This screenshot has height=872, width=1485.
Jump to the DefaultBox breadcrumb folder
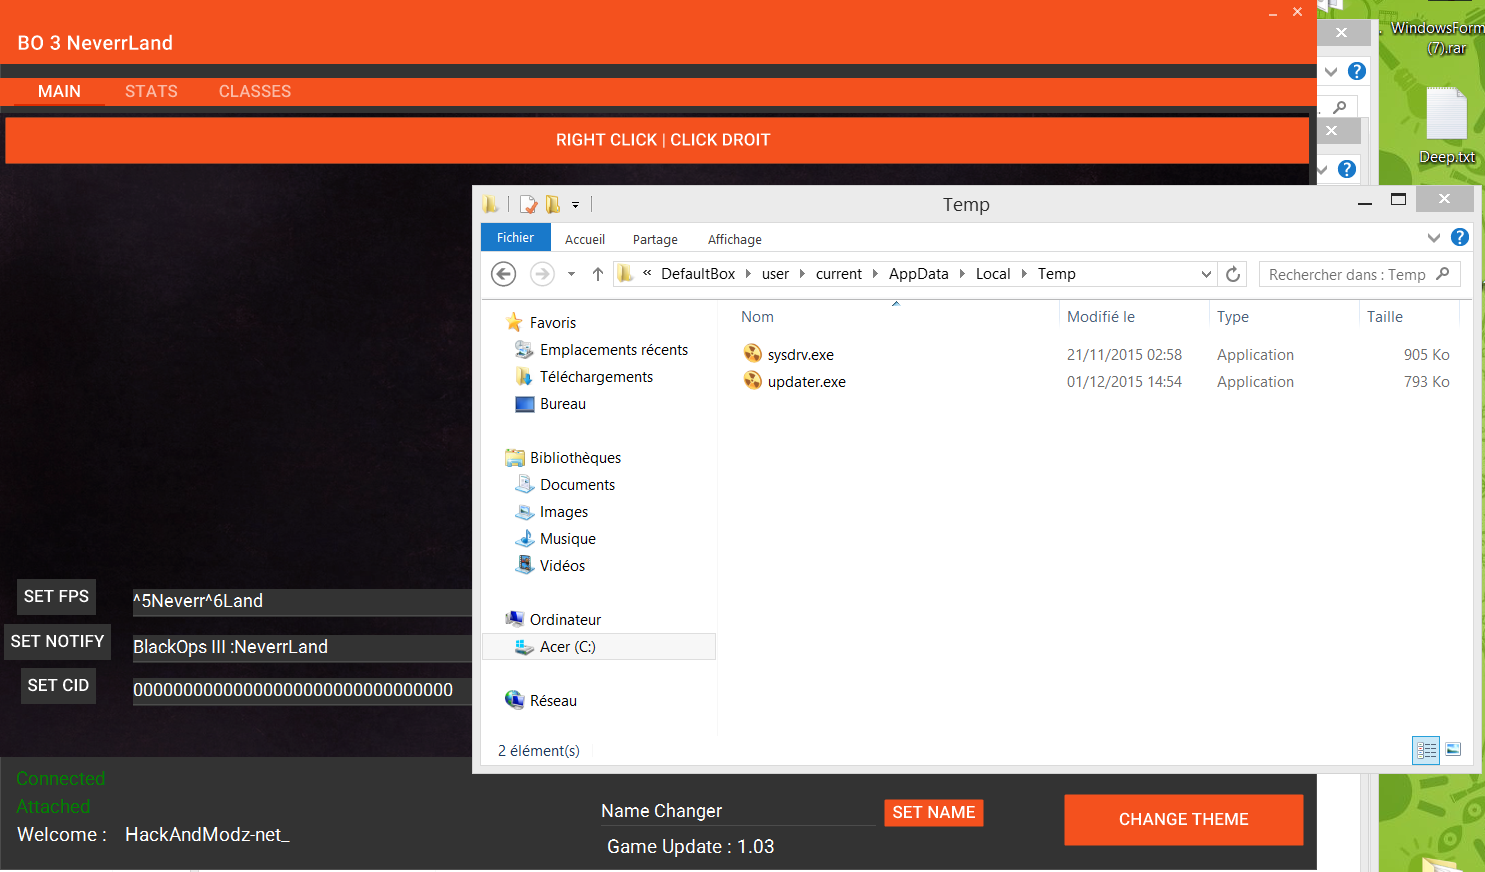click(x=698, y=274)
